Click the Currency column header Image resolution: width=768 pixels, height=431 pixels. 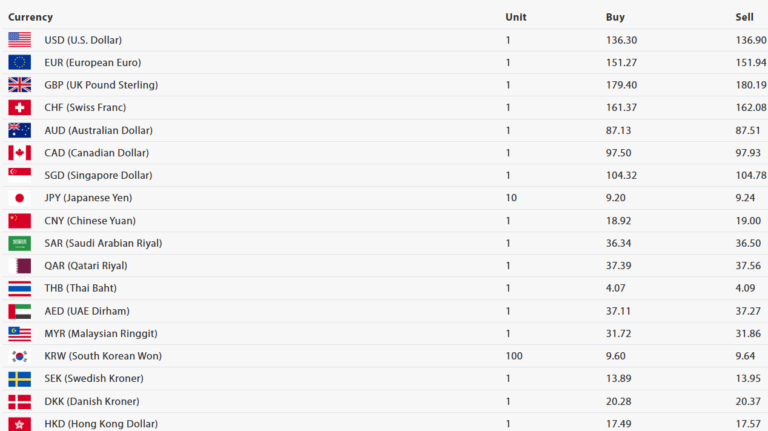[30, 17]
